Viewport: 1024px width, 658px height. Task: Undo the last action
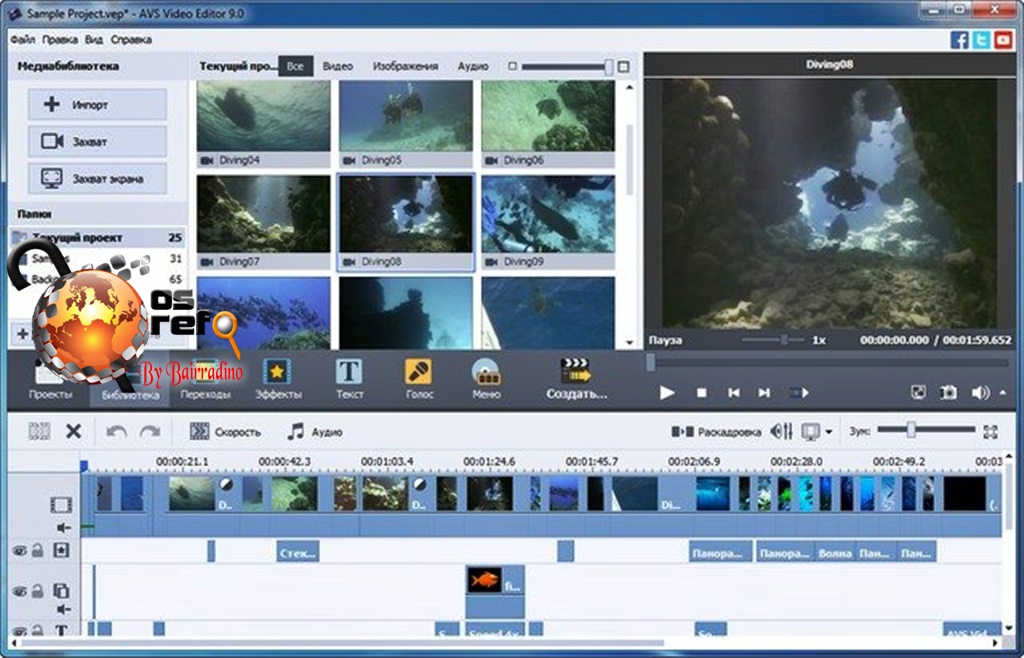tap(116, 431)
